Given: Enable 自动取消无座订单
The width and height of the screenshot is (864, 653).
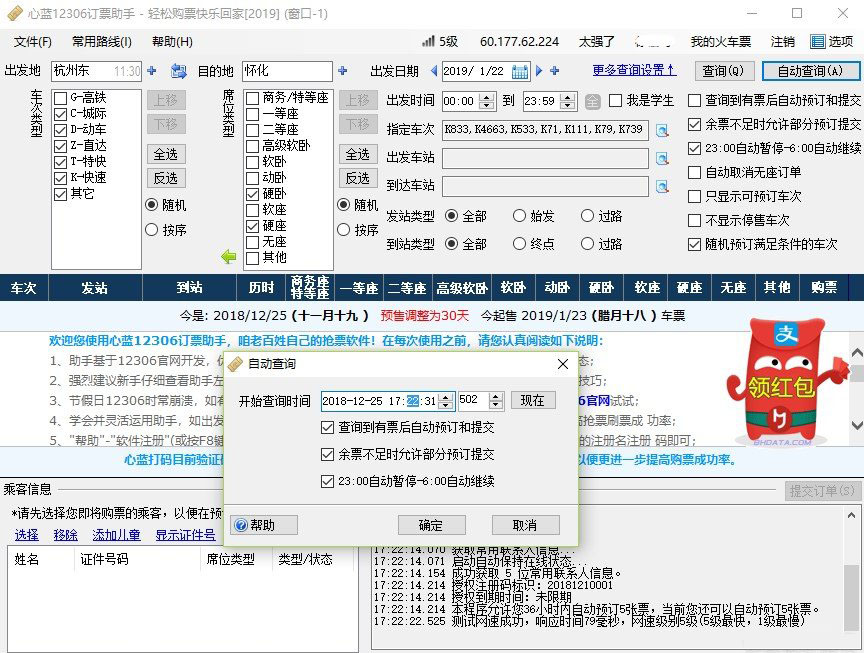Looking at the screenshot, I should click(x=694, y=172).
